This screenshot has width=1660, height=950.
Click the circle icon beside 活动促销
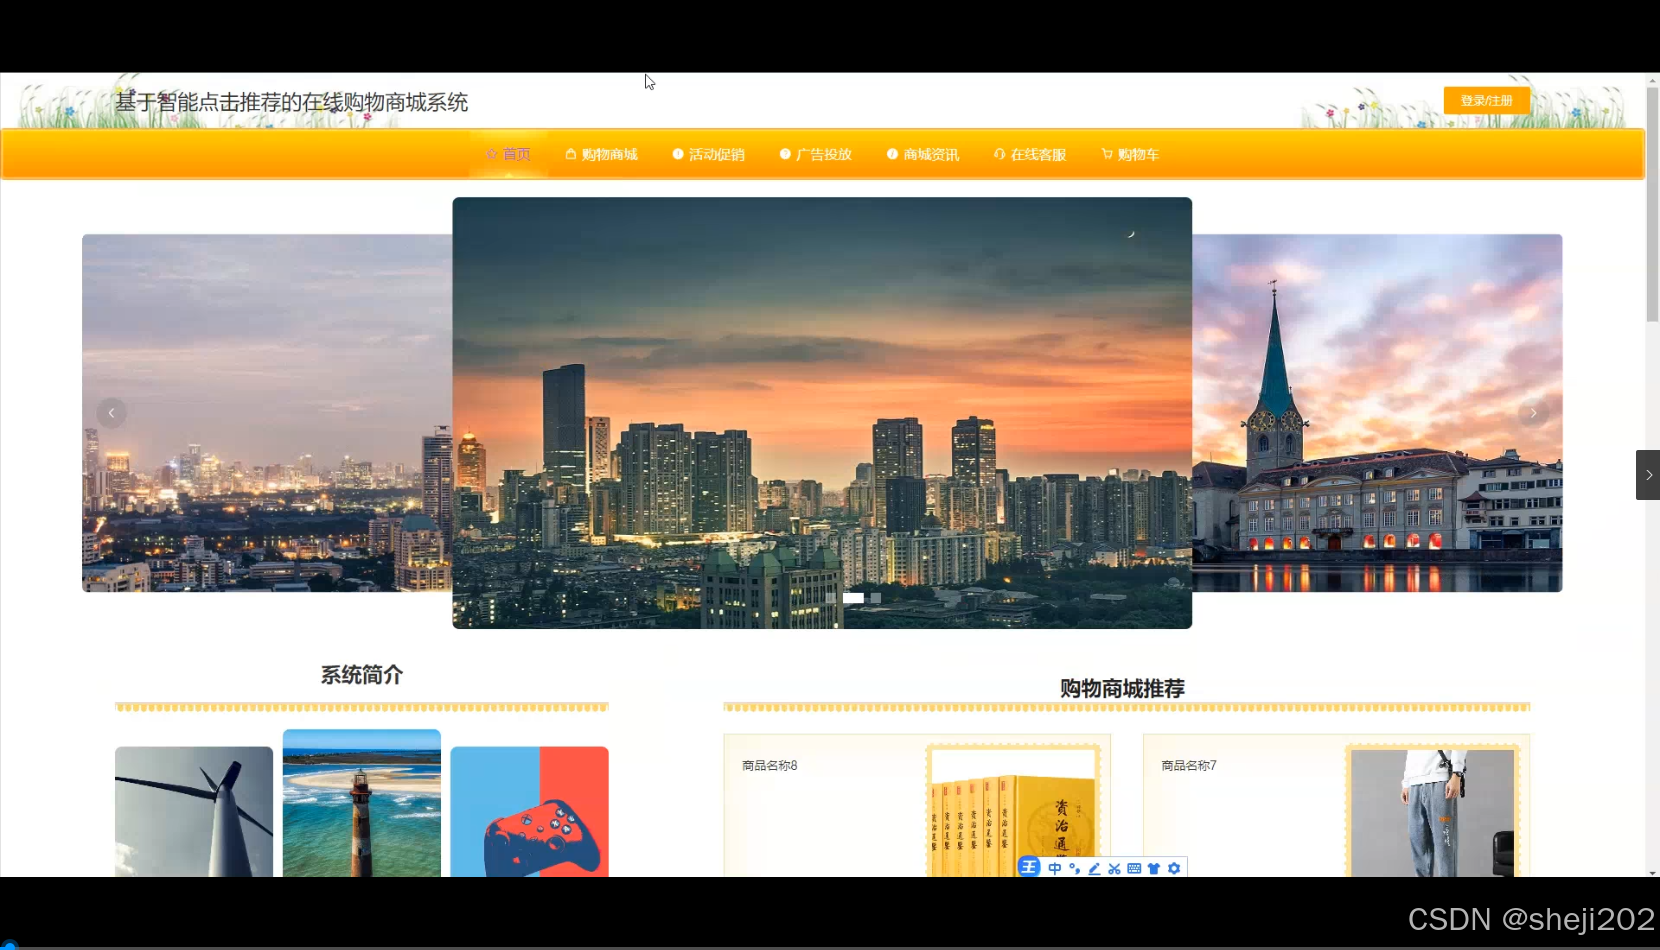point(678,154)
